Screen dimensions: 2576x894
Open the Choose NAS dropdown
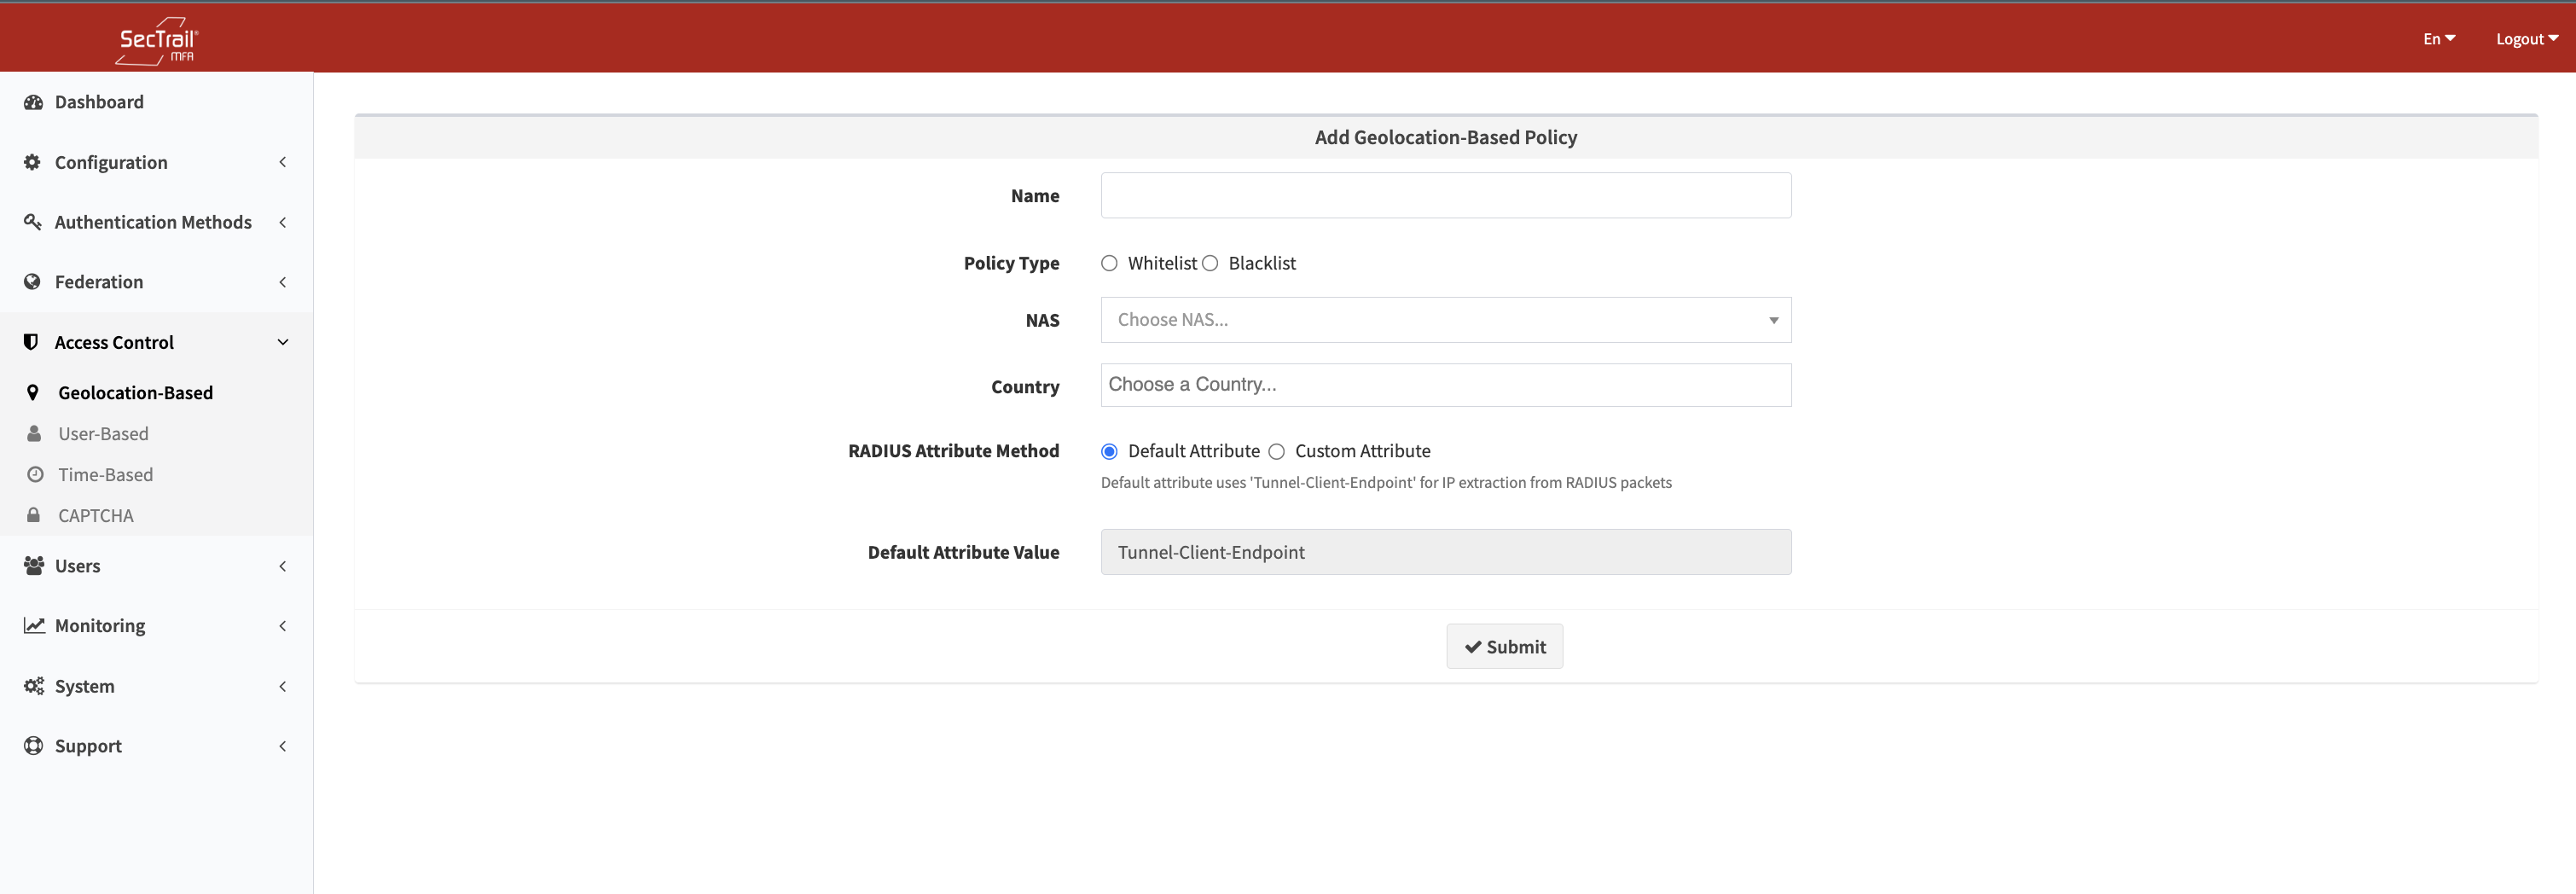click(x=1445, y=320)
